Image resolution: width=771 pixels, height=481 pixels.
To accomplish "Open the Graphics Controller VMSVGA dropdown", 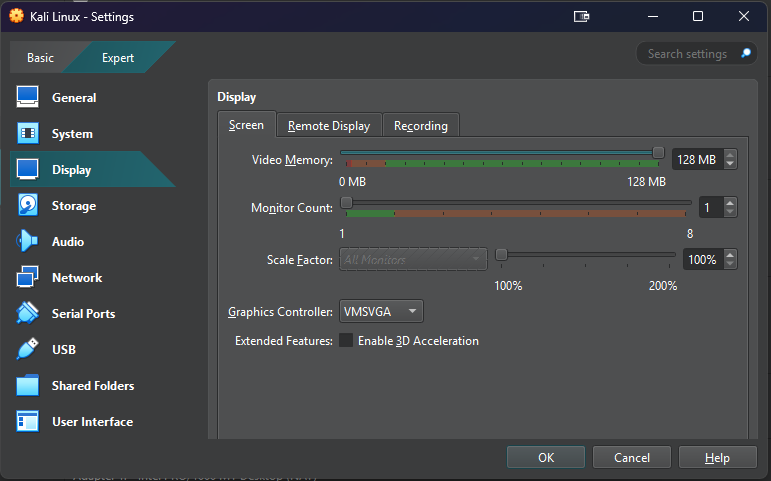I will pyautogui.click(x=381, y=311).
